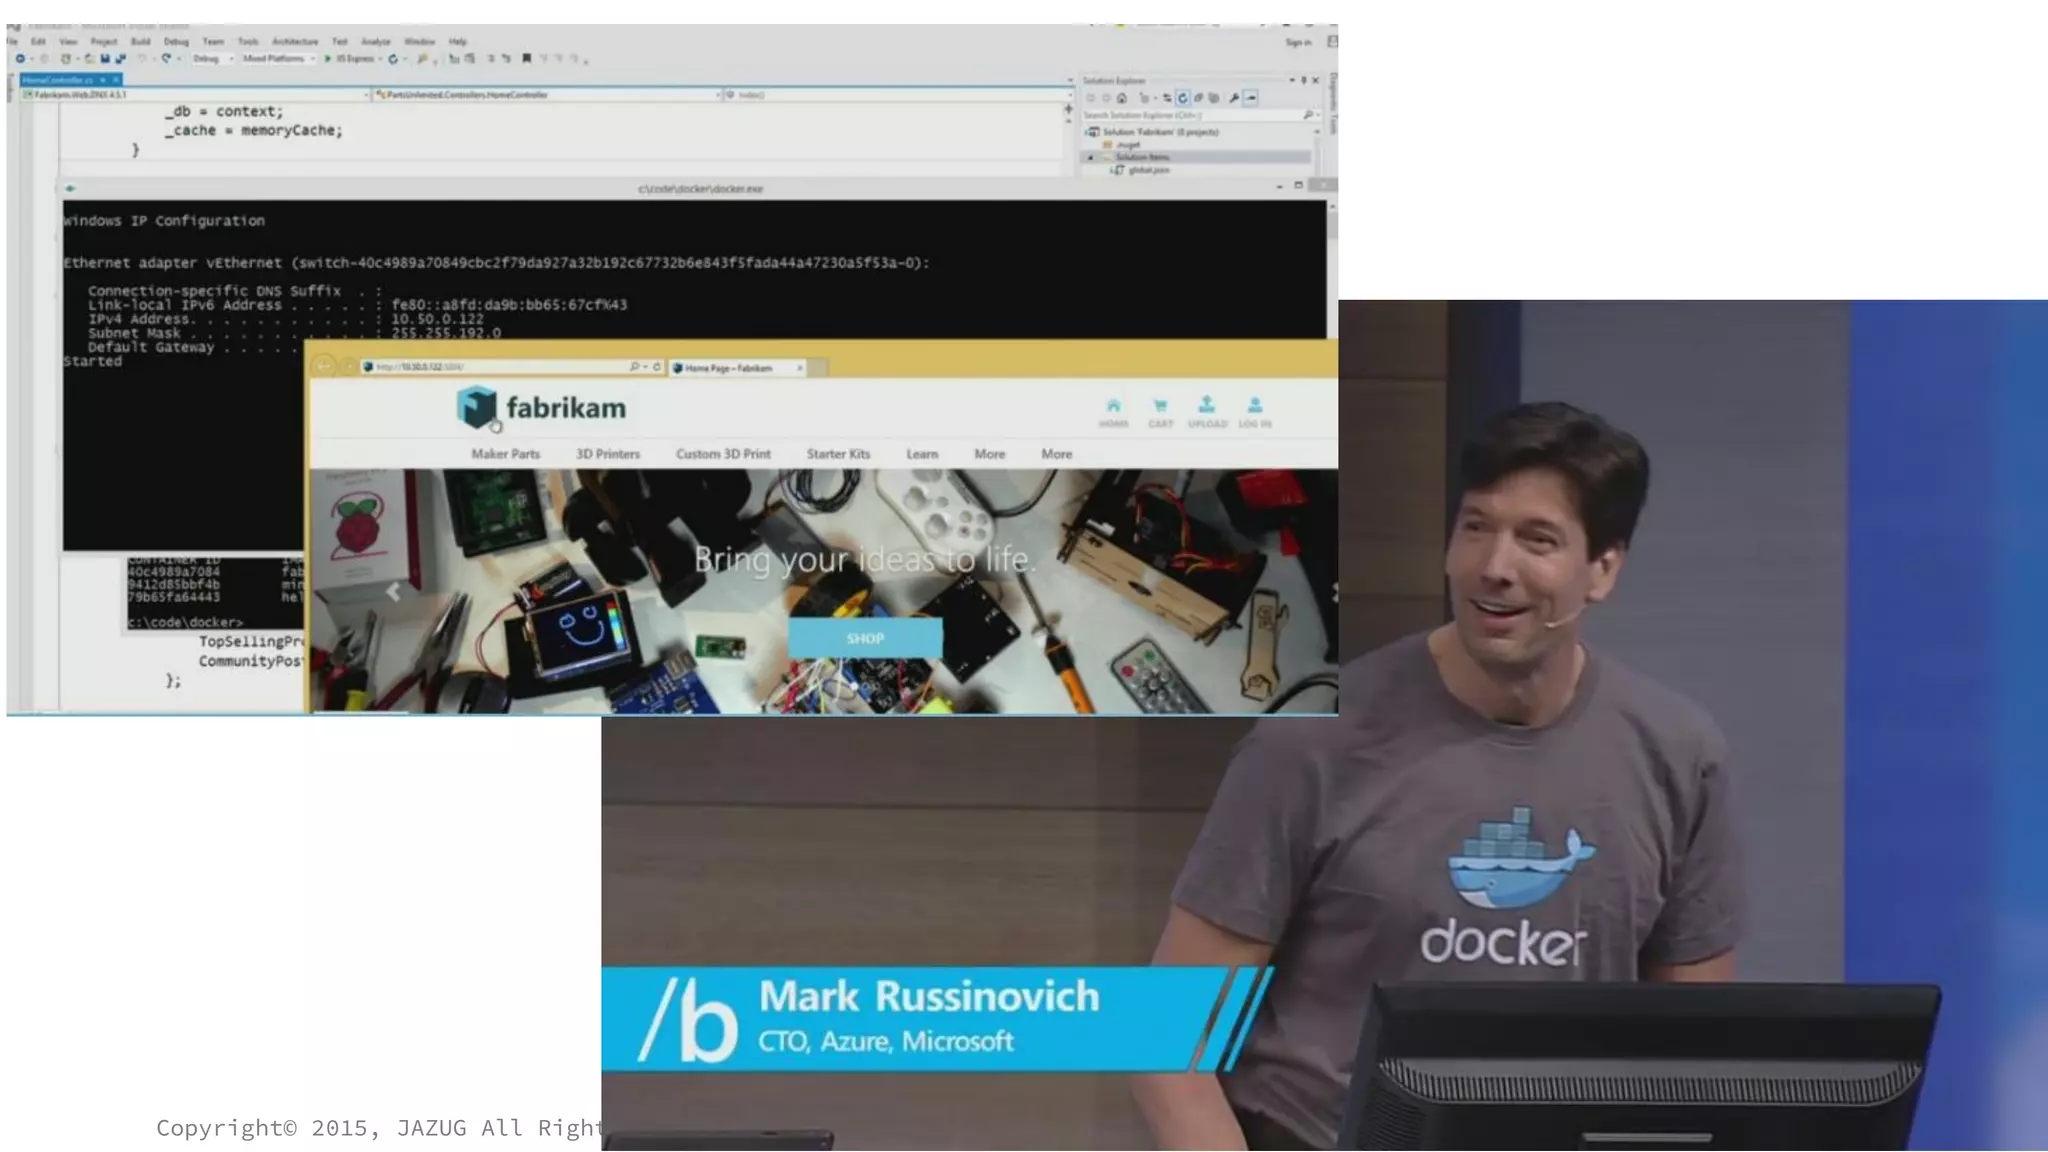Click the Refresh icon in Solution Explorer
The image size is (2048, 1152).
(1183, 98)
